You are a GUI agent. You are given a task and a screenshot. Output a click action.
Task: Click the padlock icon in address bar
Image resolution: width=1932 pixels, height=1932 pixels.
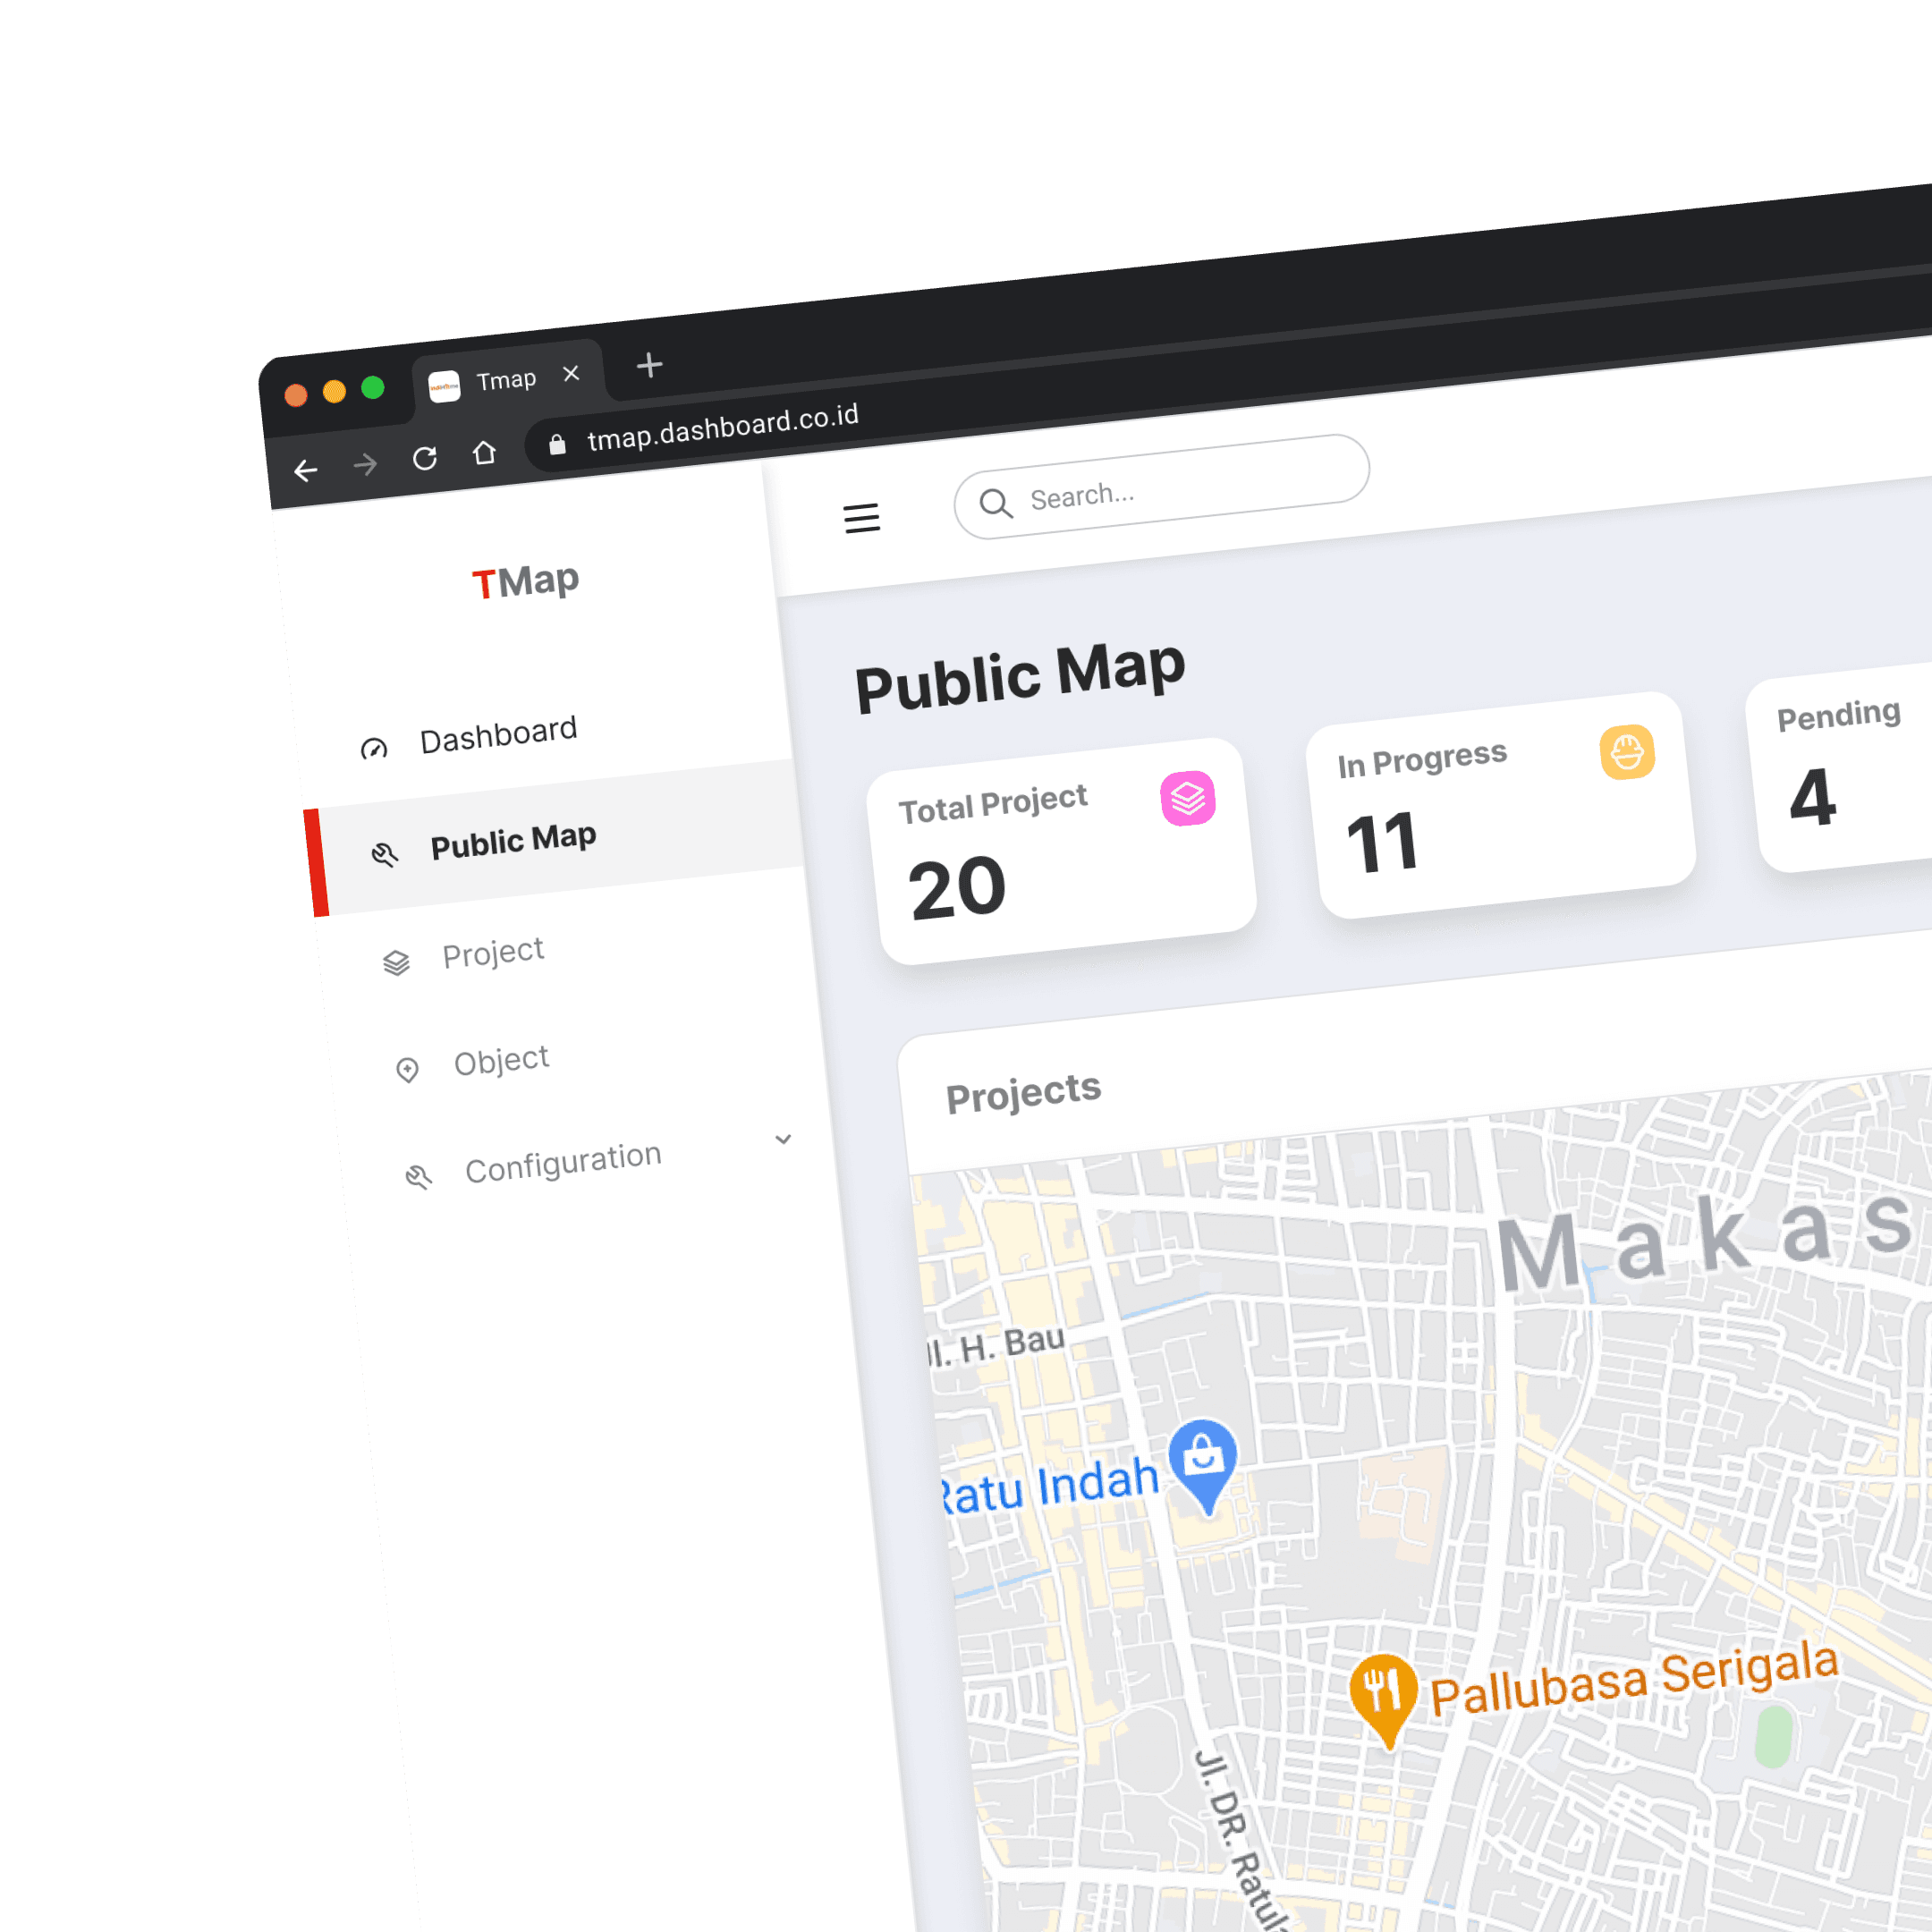557,444
